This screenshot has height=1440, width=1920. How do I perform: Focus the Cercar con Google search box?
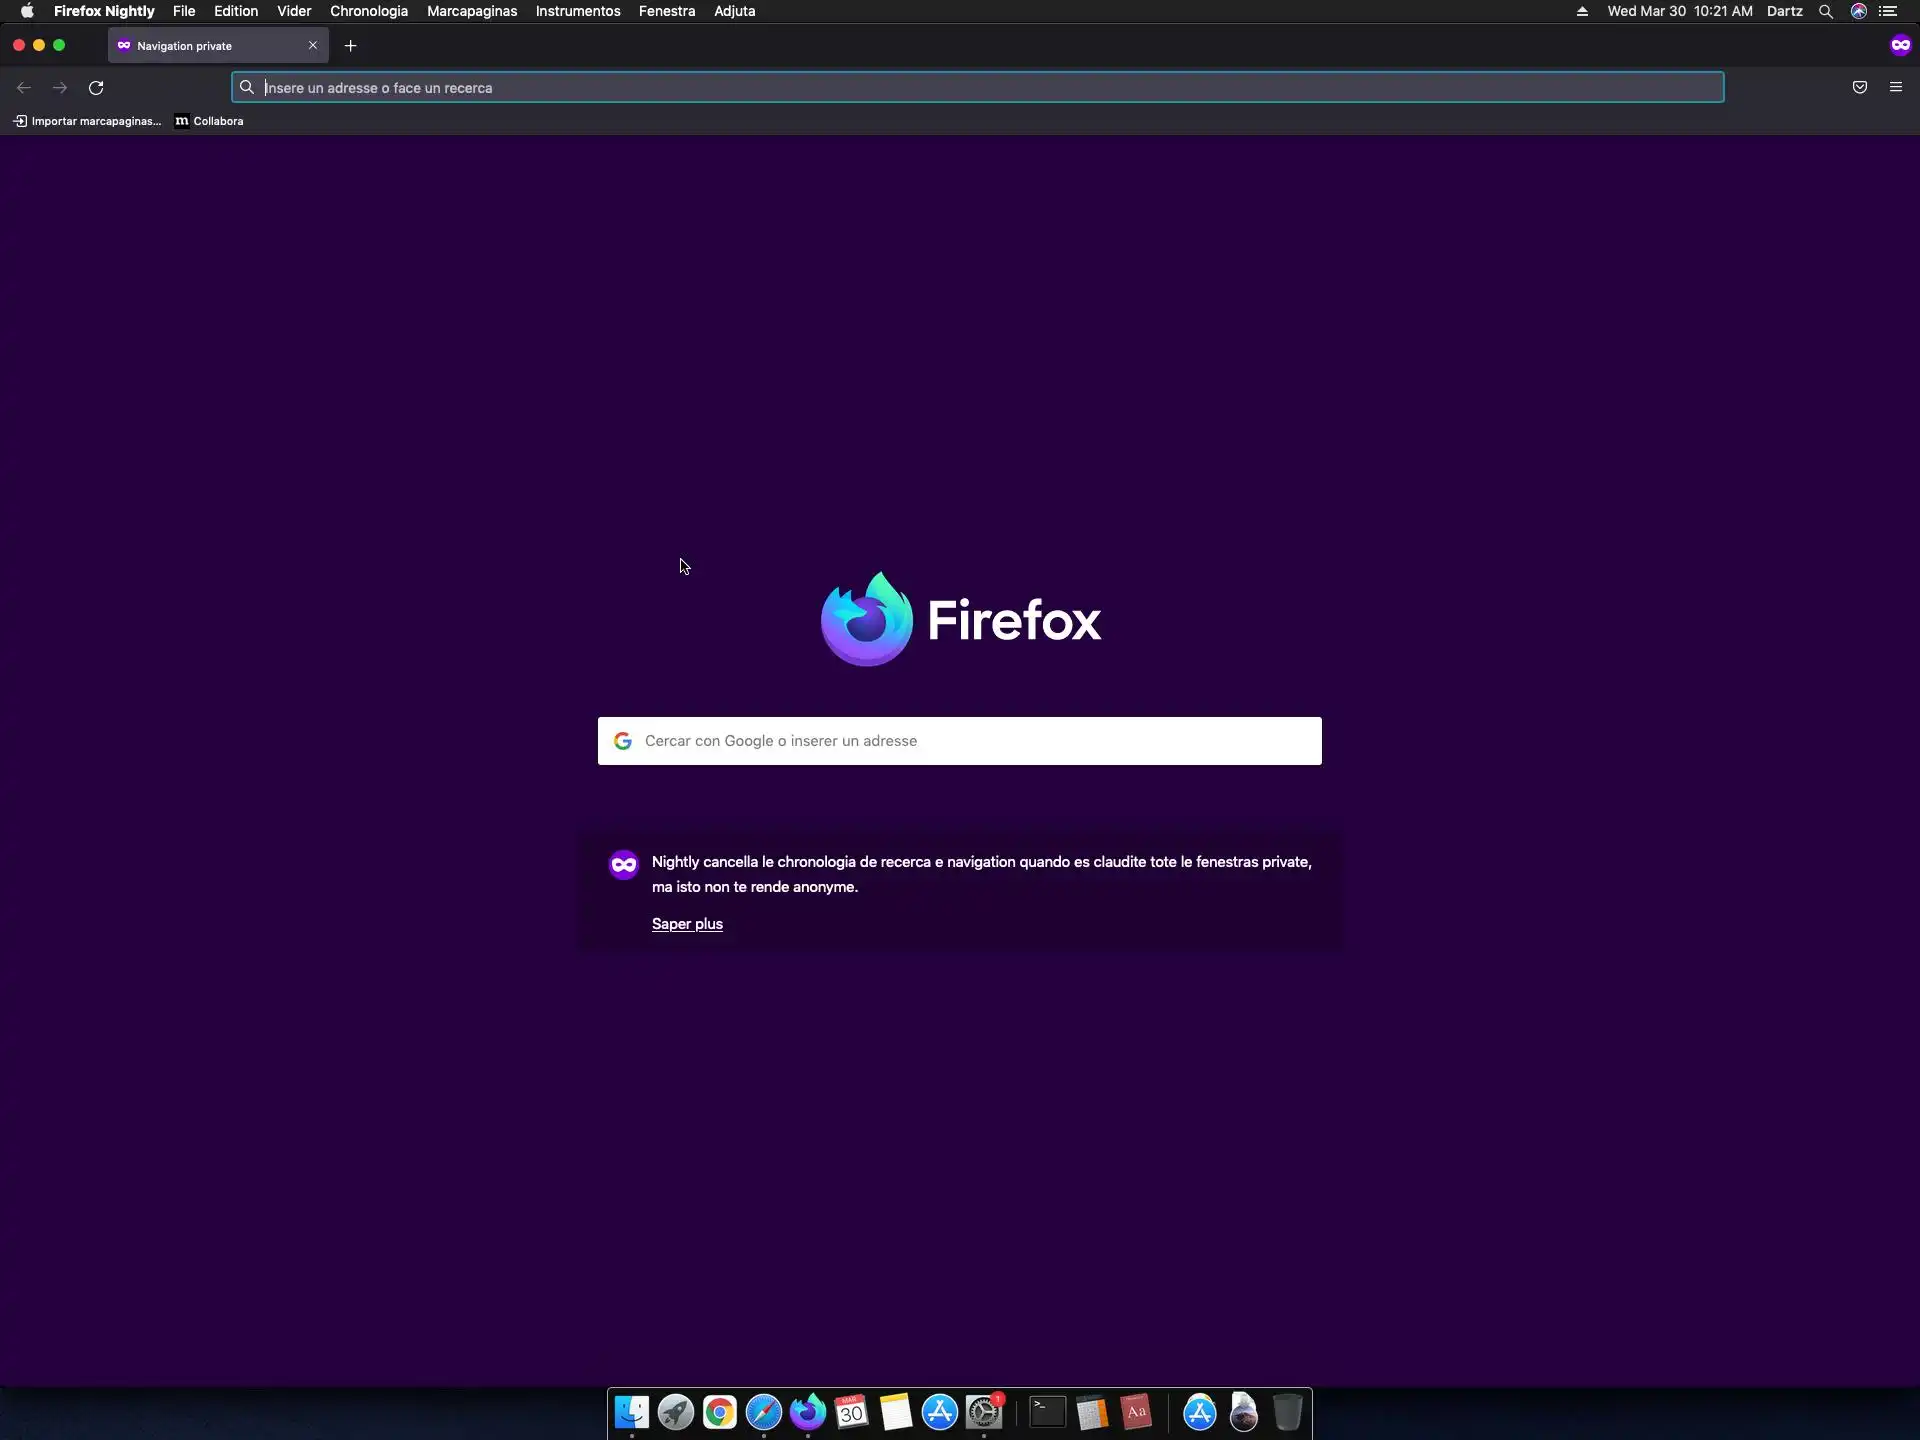click(x=960, y=741)
